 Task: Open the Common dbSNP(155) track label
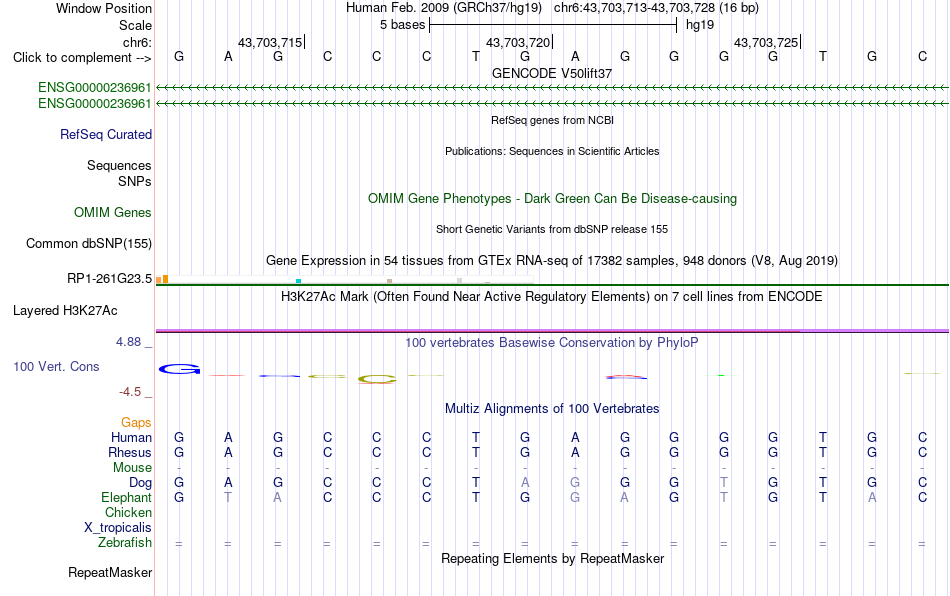[x=88, y=243]
